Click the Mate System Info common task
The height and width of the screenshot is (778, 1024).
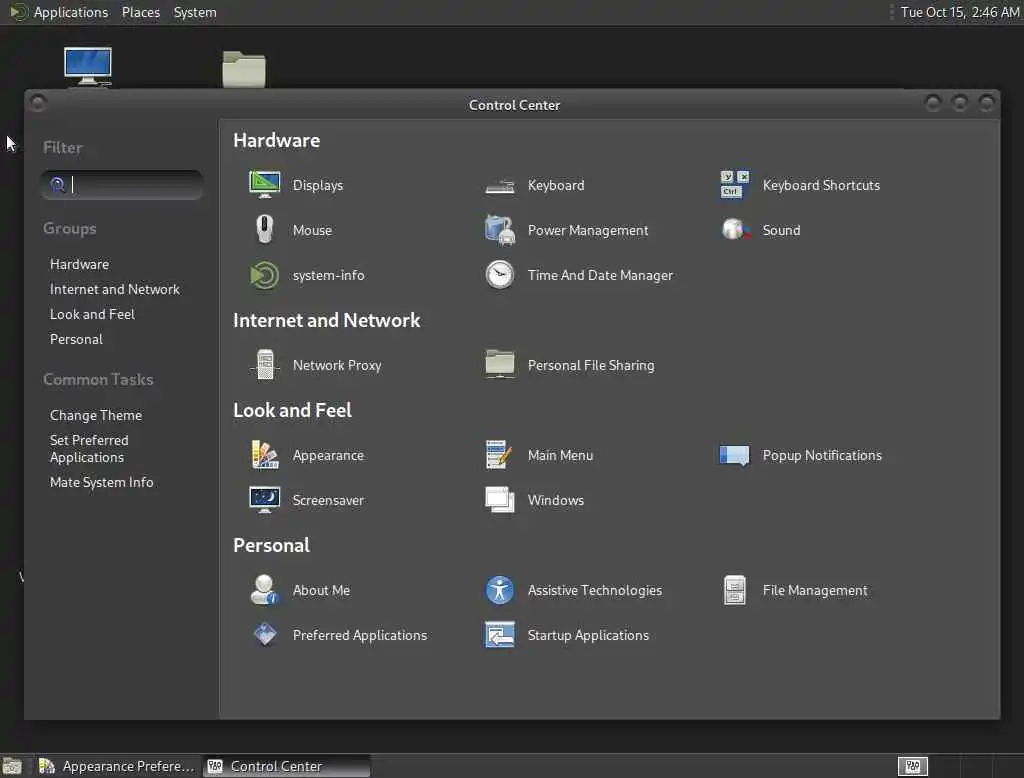pos(102,482)
